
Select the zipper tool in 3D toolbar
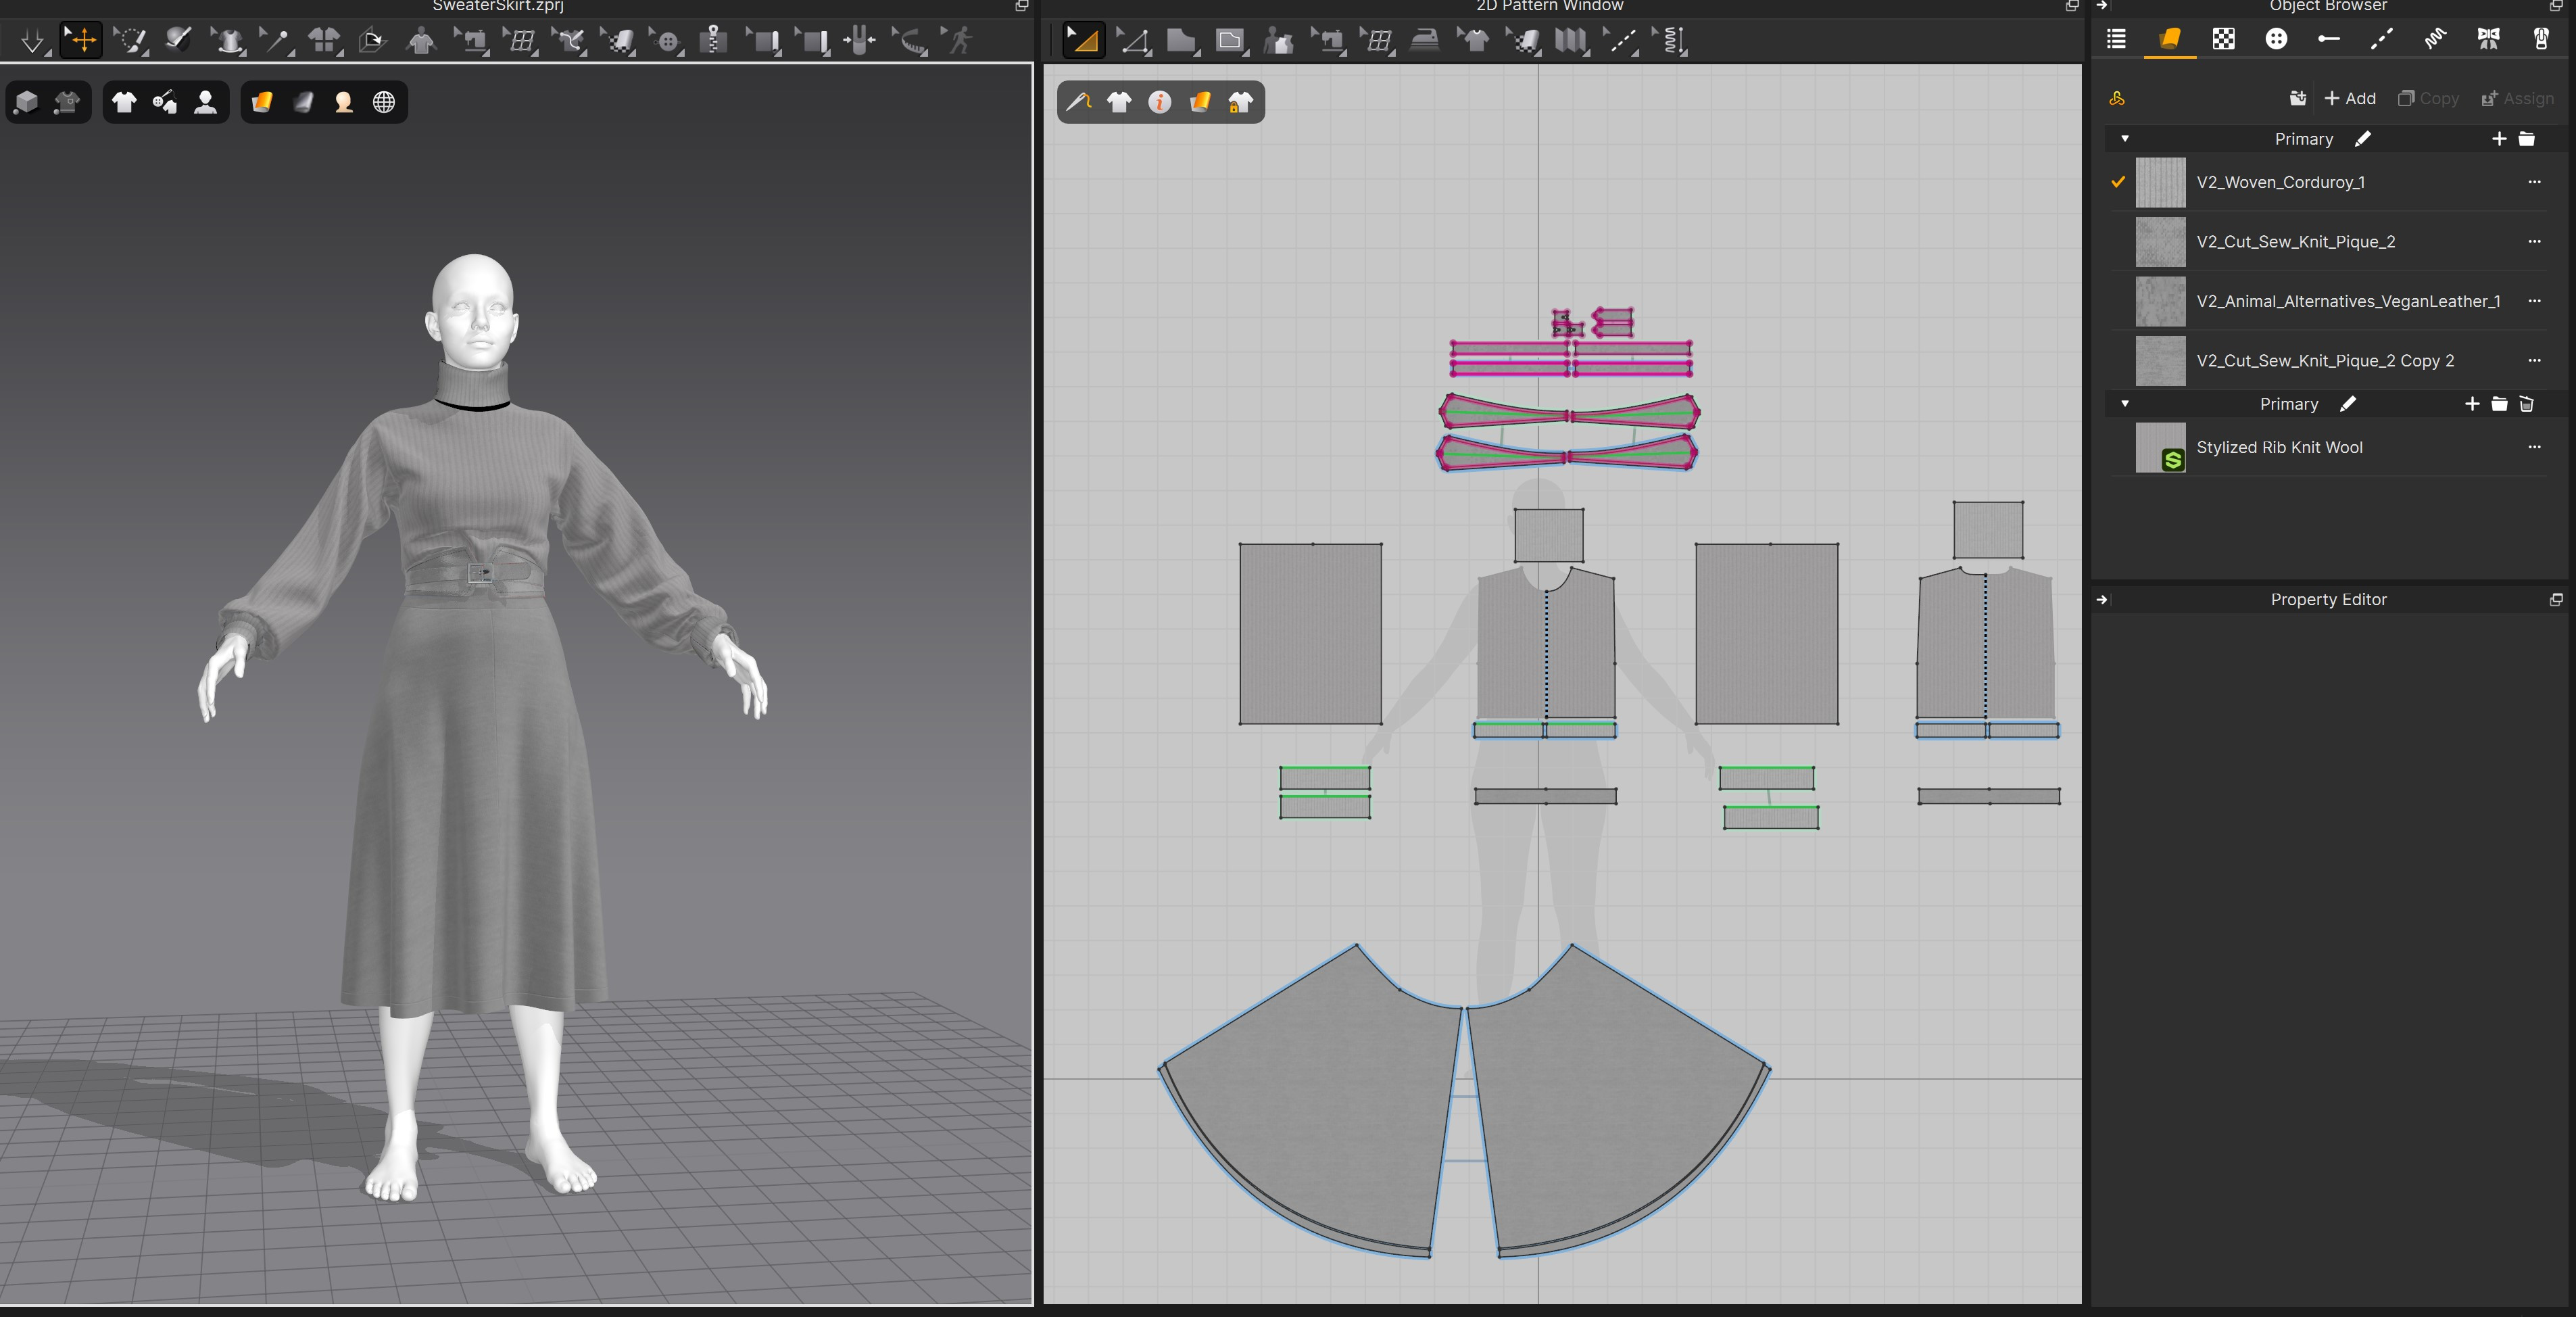click(x=712, y=40)
